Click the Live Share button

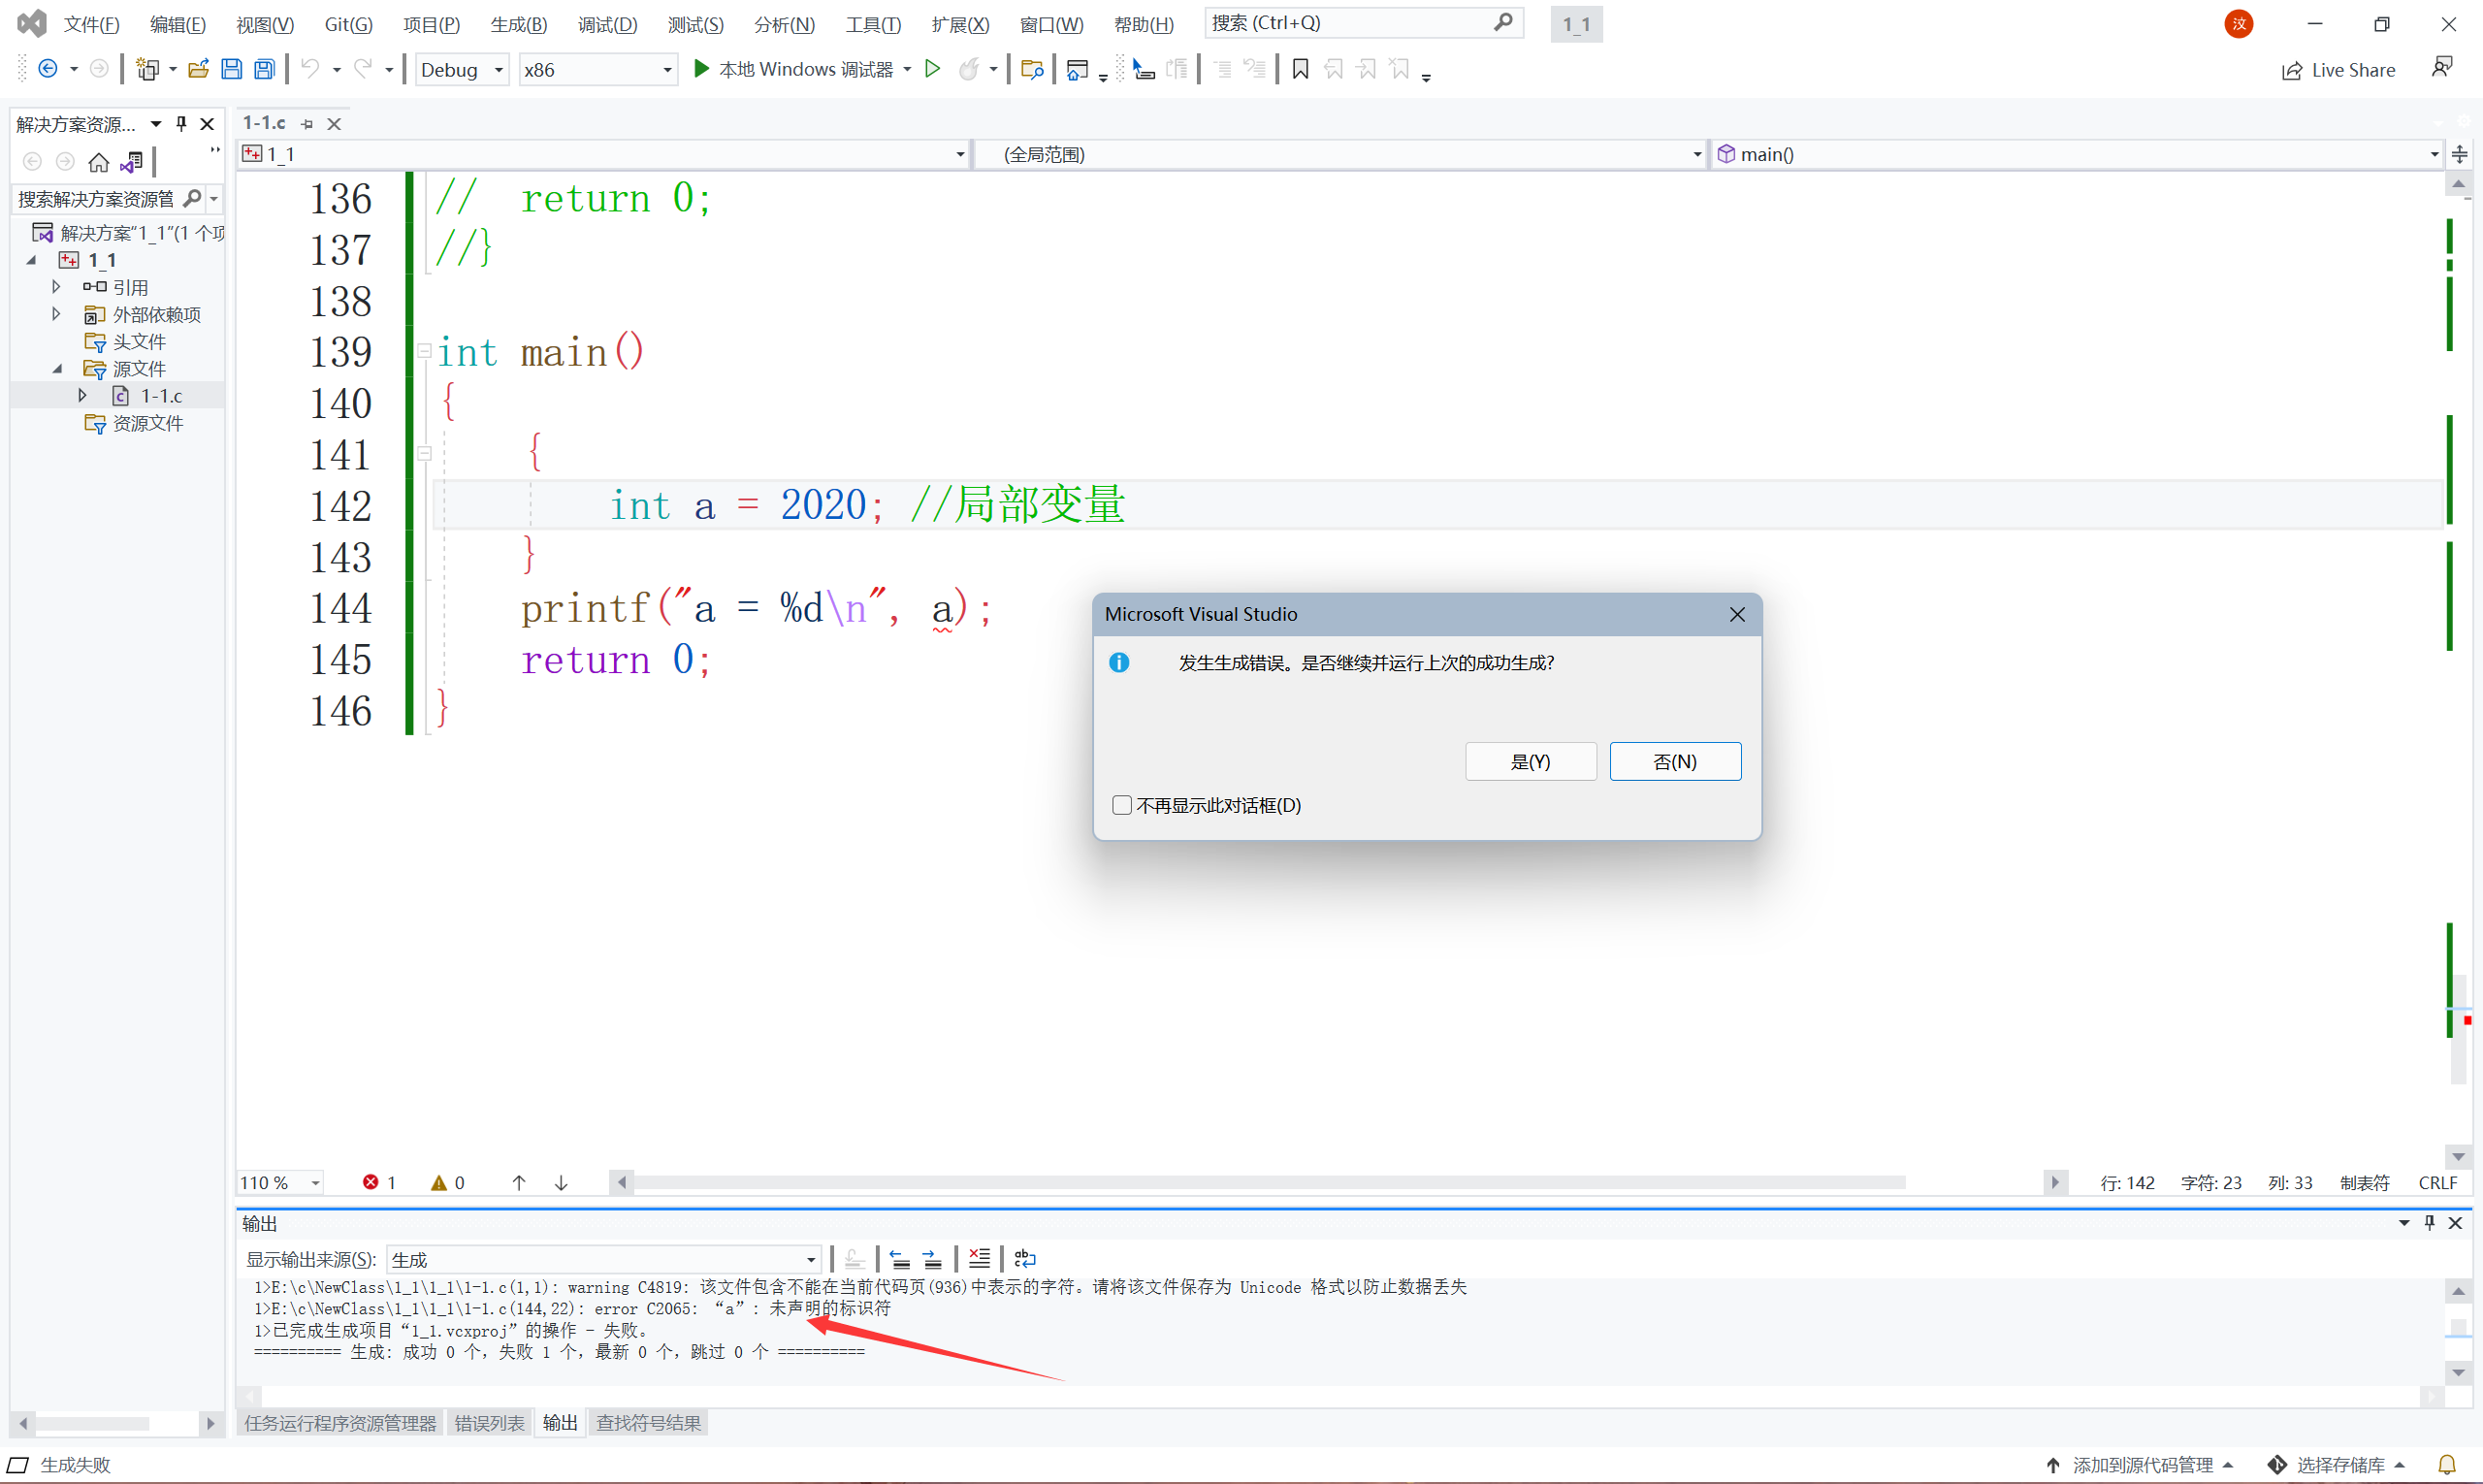(x=2338, y=70)
